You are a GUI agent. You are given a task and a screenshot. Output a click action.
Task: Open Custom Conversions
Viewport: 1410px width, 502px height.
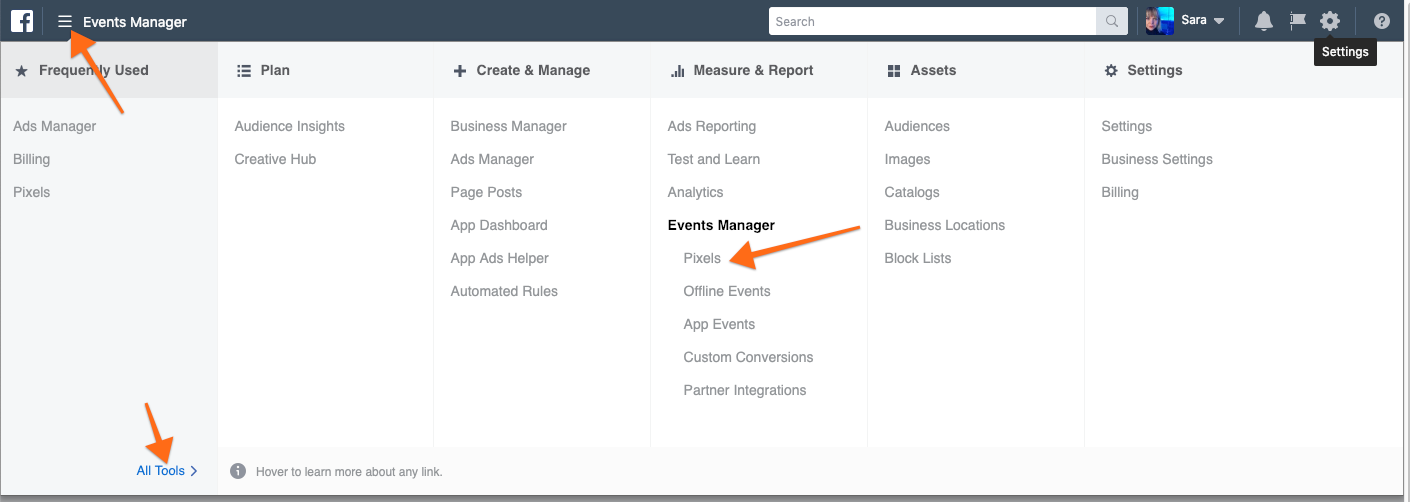tap(748, 357)
